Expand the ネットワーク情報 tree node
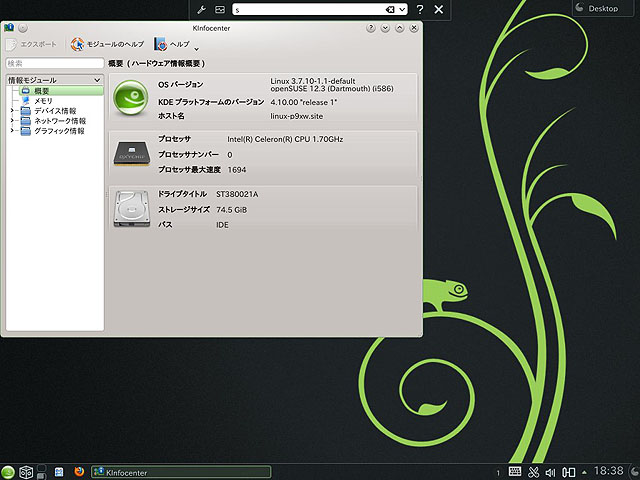Screen dimensions: 640x480 coord(12,121)
